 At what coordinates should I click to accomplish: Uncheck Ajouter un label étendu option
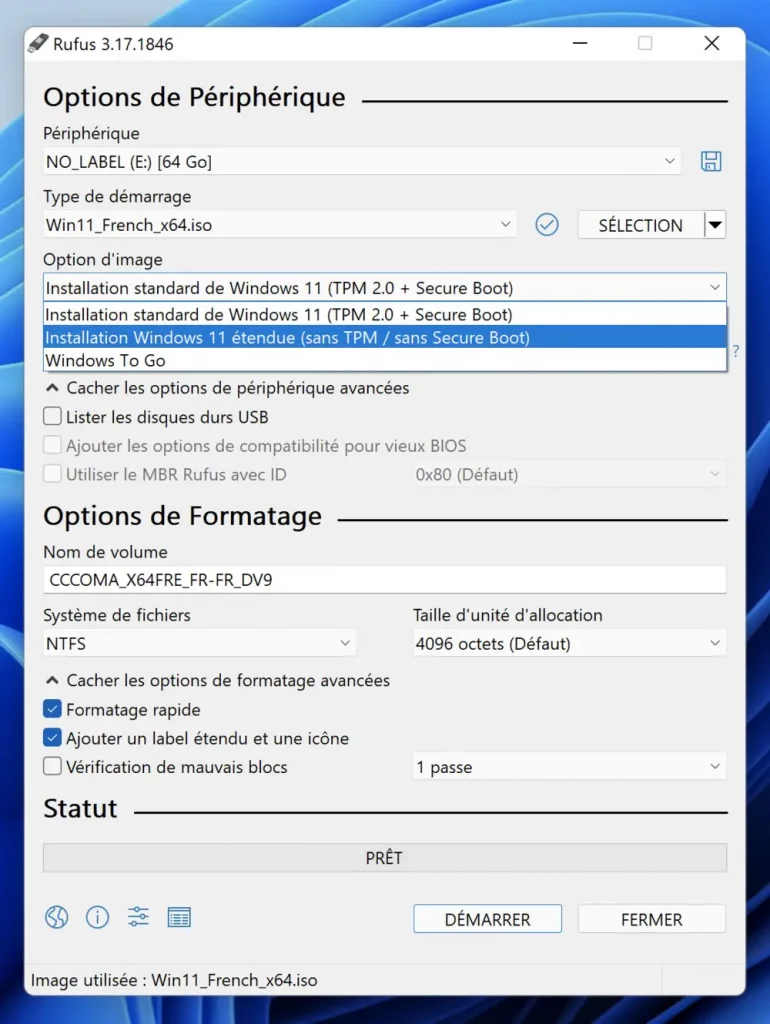click(52, 739)
